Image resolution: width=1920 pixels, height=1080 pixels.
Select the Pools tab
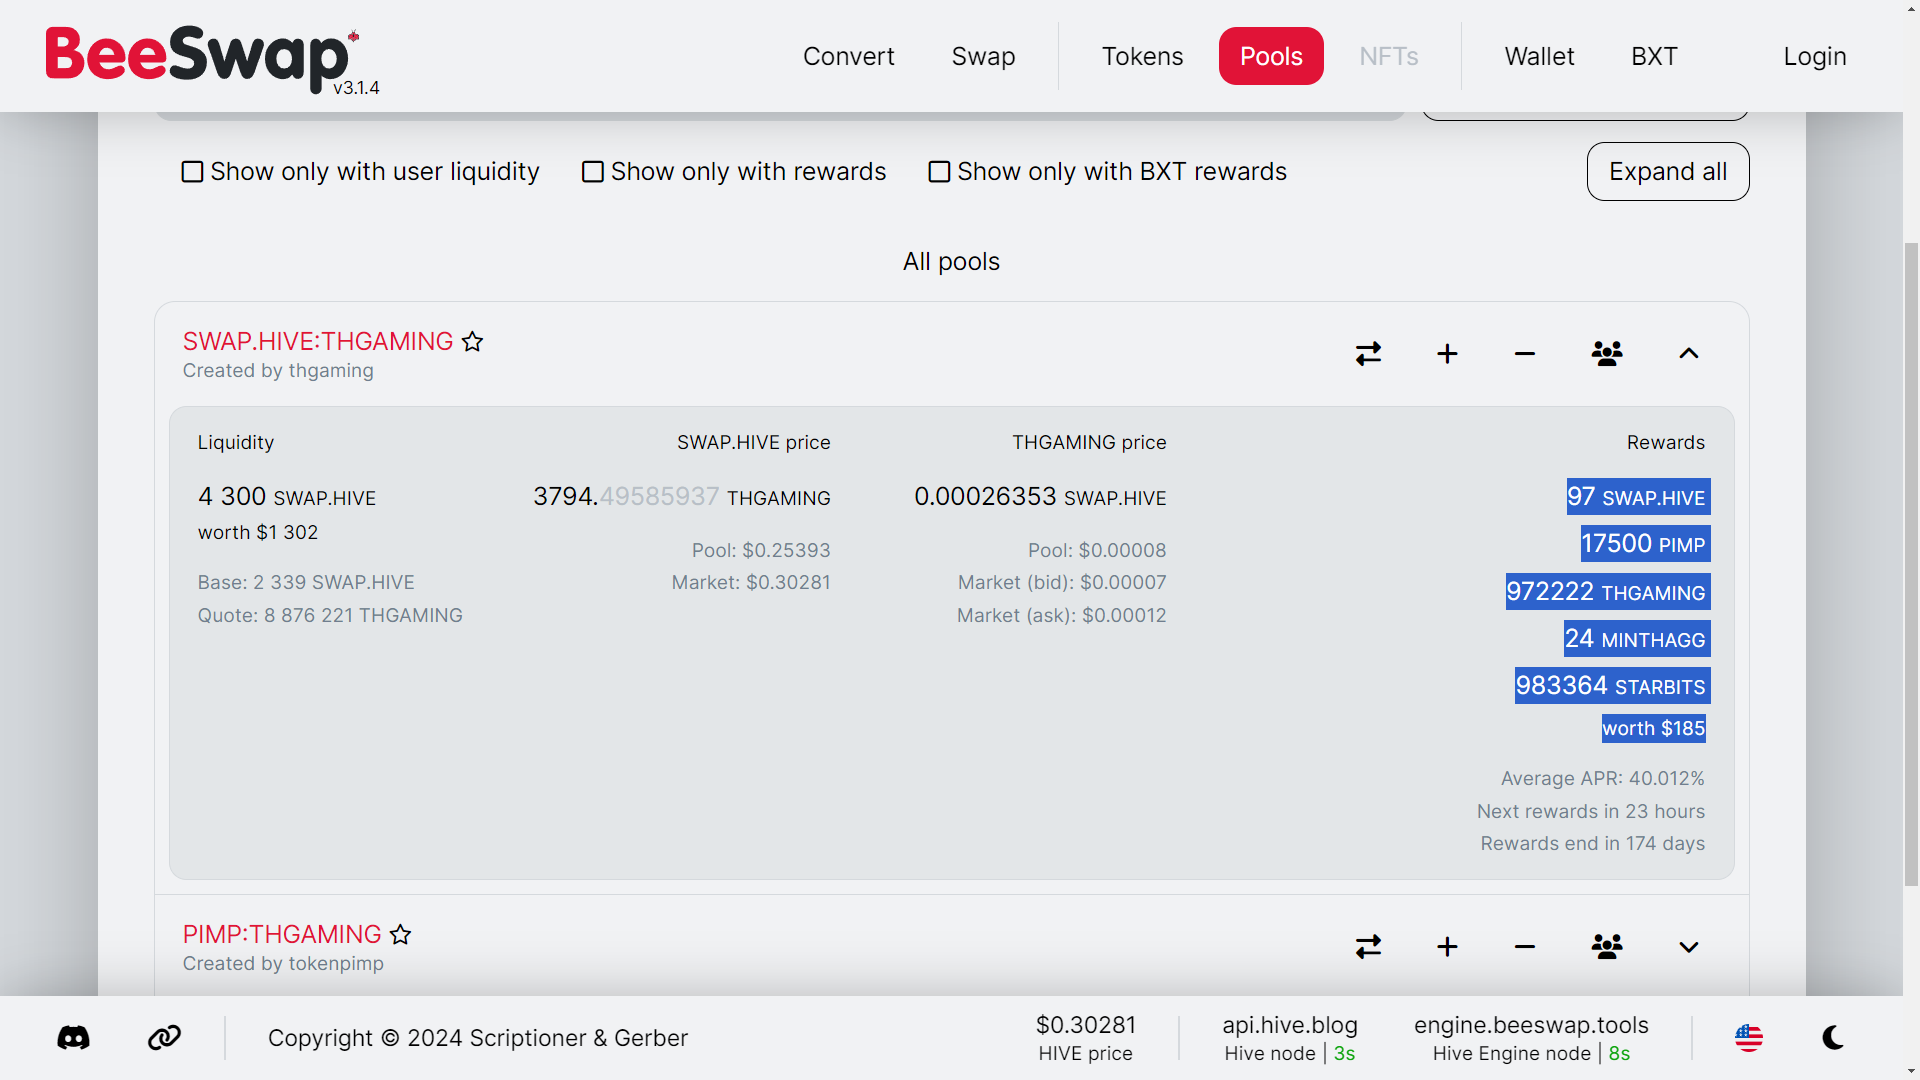click(x=1271, y=57)
